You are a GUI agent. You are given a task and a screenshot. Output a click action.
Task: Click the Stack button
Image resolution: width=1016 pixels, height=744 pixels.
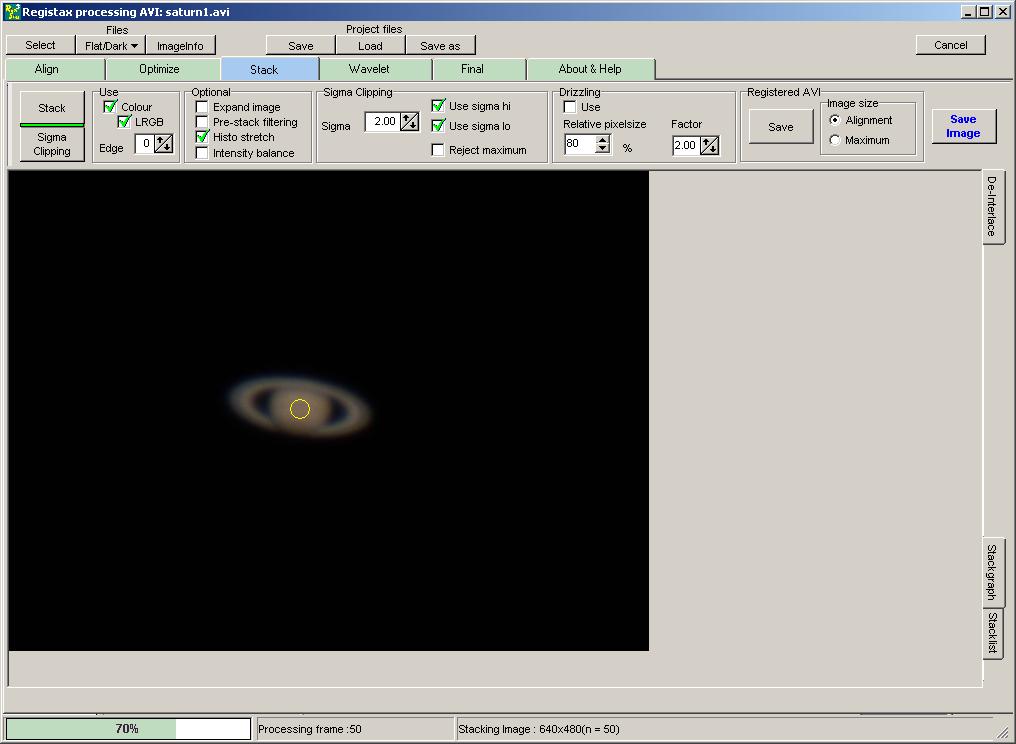click(52, 108)
